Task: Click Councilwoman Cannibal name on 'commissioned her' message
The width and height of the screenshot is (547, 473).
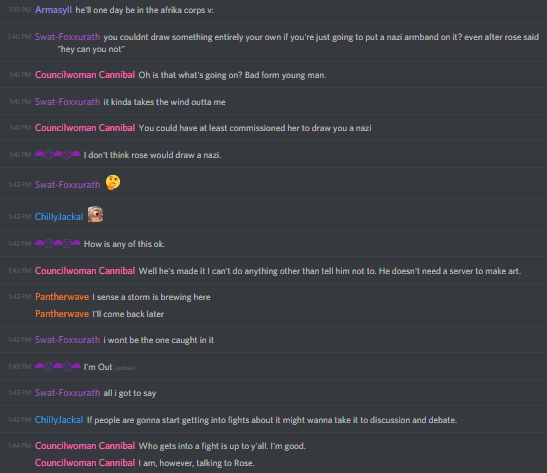Action: pyautogui.click(x=85, y=128)
